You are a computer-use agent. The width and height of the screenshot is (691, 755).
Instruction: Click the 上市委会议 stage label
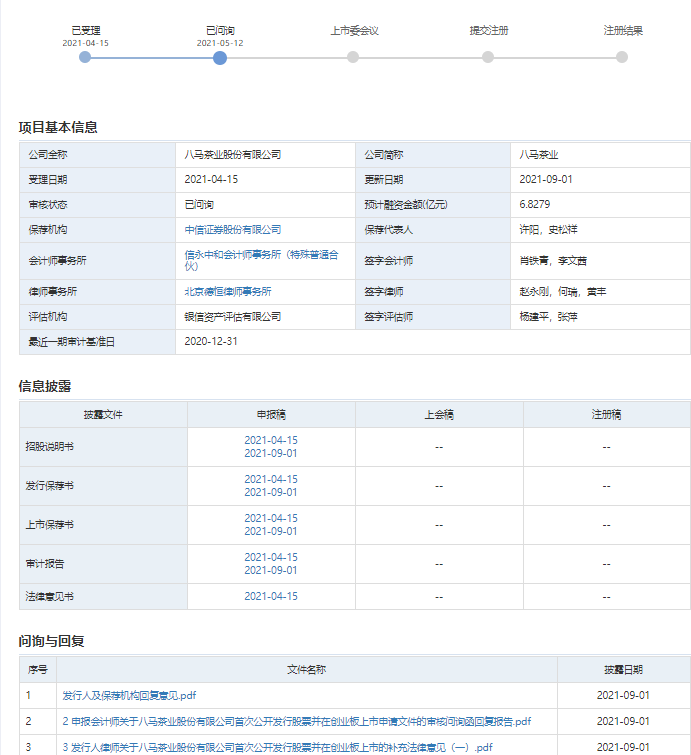pos(354,30)
